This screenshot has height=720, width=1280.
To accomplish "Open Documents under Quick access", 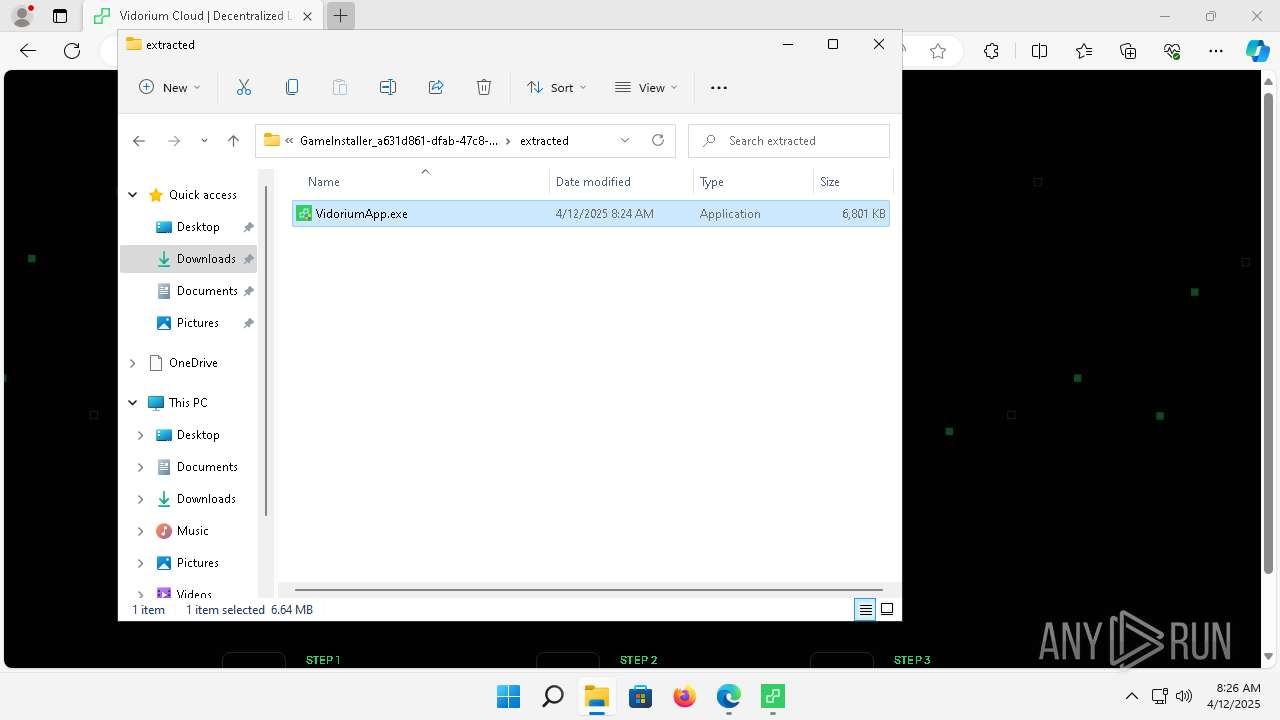I will coord(196,291).
